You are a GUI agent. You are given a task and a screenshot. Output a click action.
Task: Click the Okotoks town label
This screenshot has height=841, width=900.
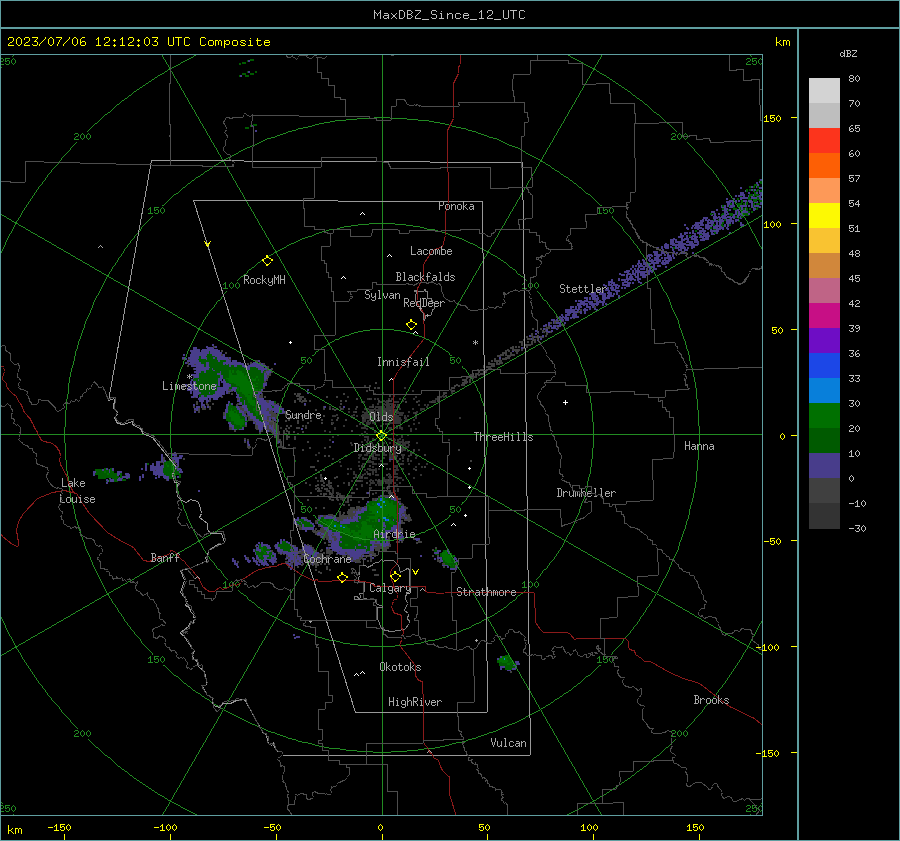pos(400,667)
